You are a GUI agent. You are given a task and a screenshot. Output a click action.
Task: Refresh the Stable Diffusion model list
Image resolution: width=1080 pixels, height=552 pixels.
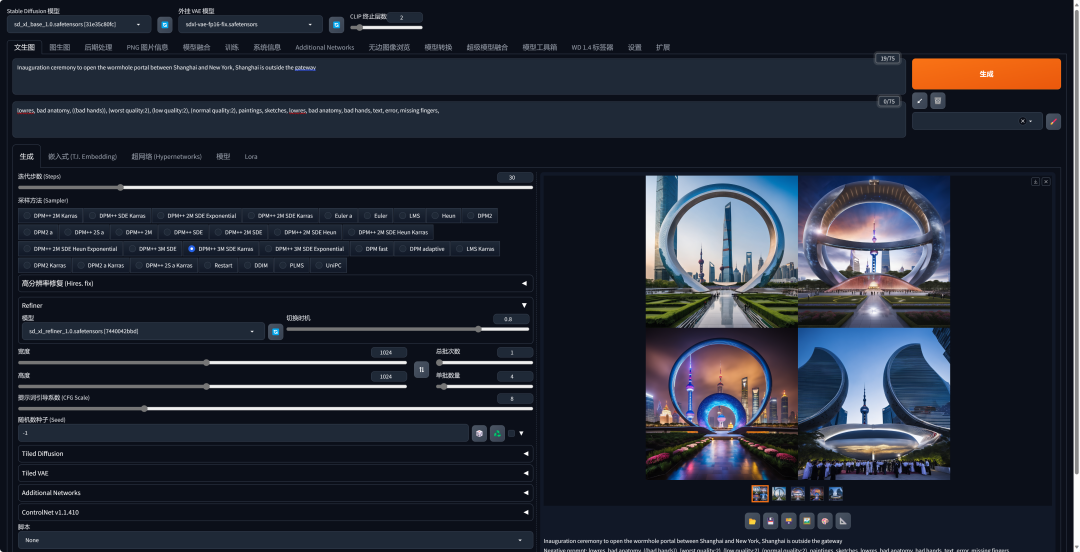(x=165, y=24)
